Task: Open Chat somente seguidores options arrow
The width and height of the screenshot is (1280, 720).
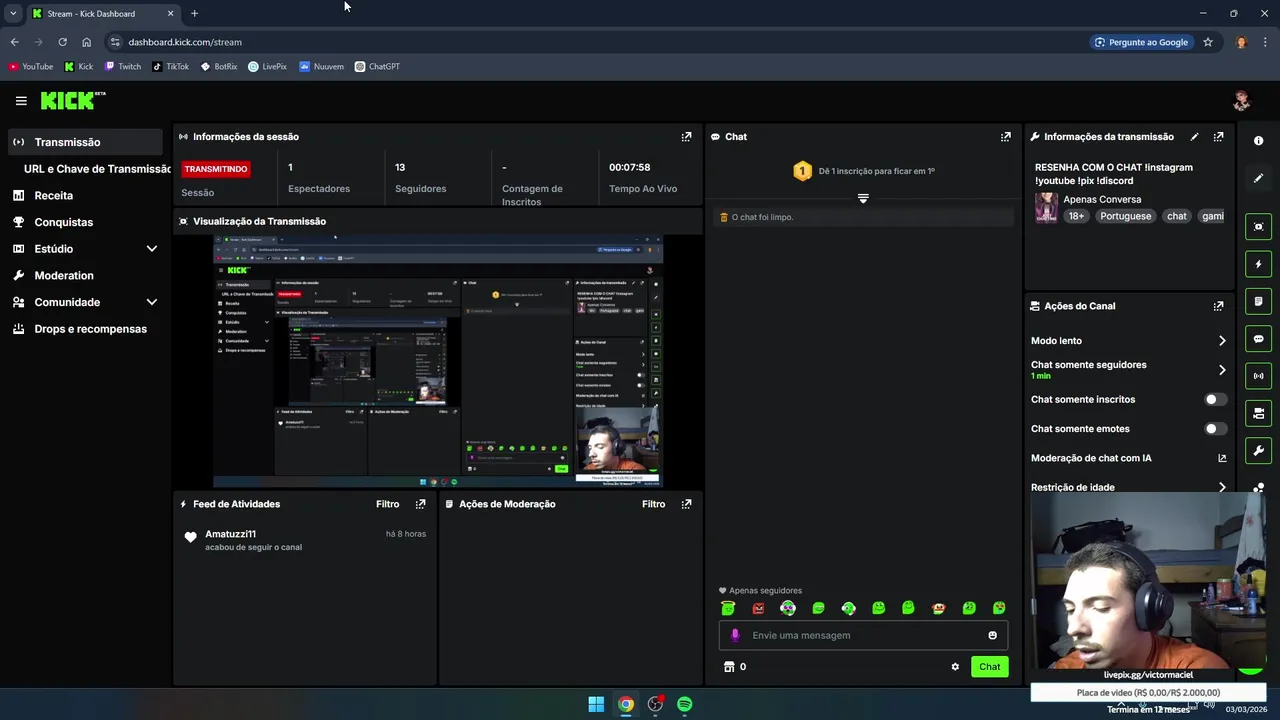Action: click(x=1222, y=370)
